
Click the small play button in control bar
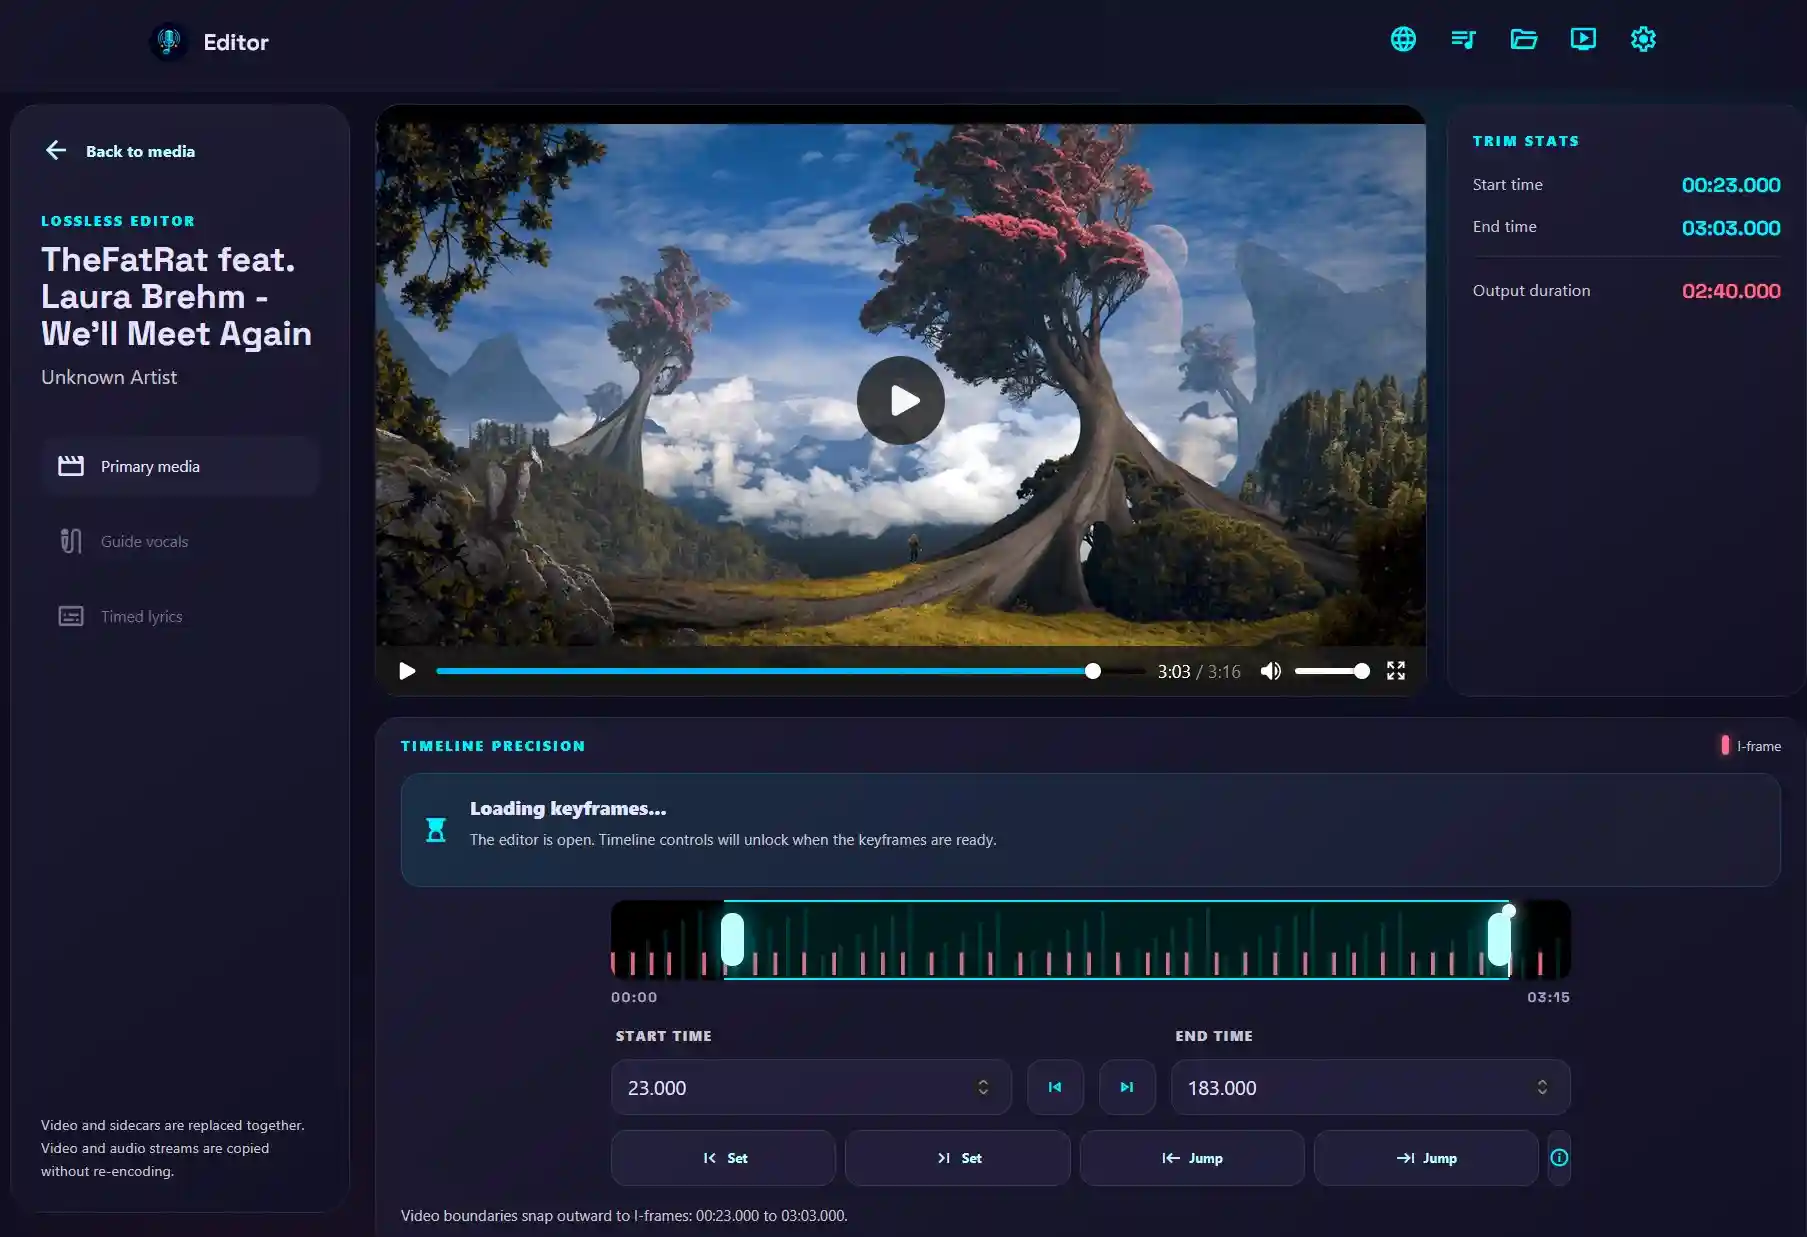[x=407, y=671]
